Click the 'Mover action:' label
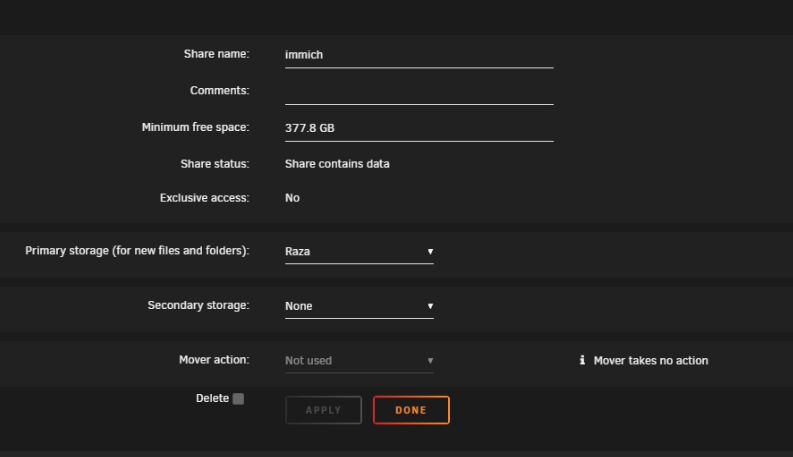 pos(214,360)
